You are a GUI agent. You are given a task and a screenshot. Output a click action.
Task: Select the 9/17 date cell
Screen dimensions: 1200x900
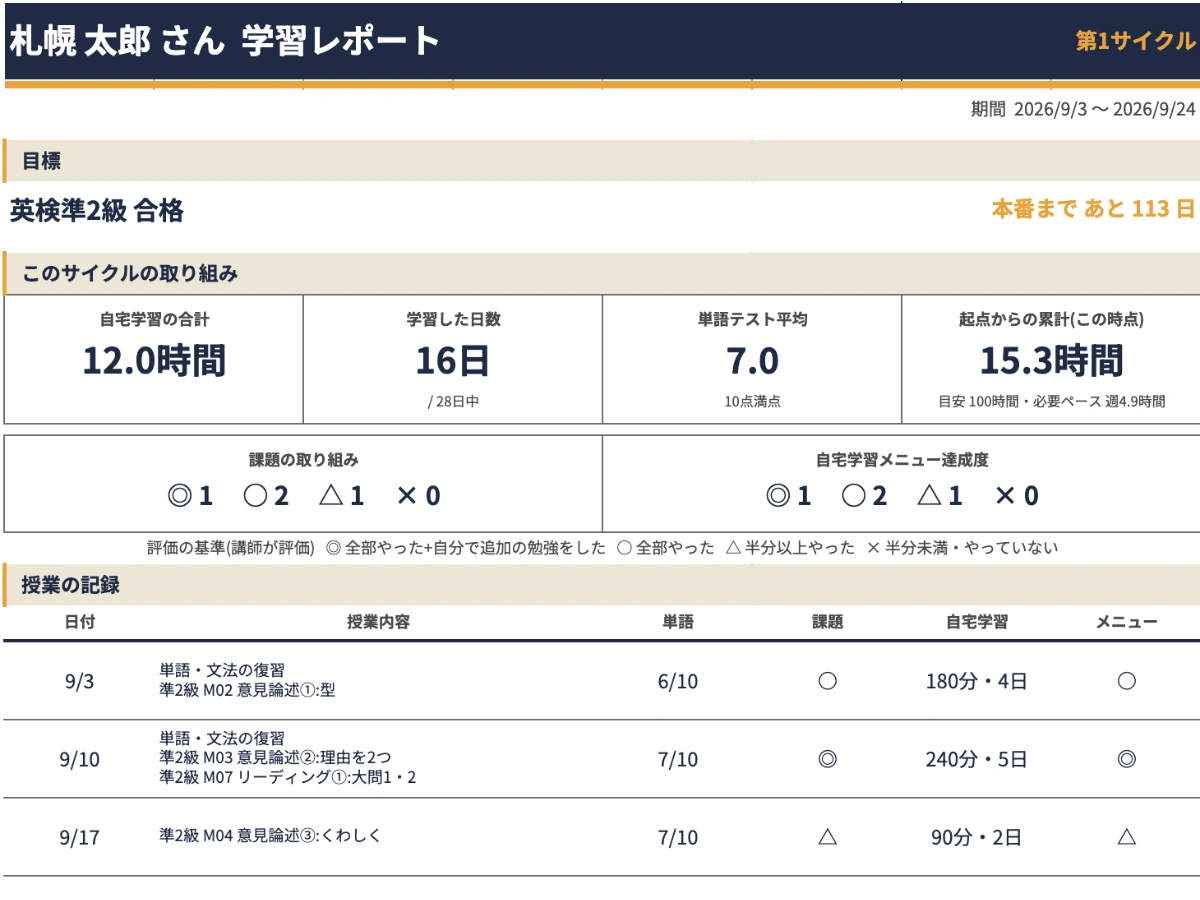click(80, 838)
